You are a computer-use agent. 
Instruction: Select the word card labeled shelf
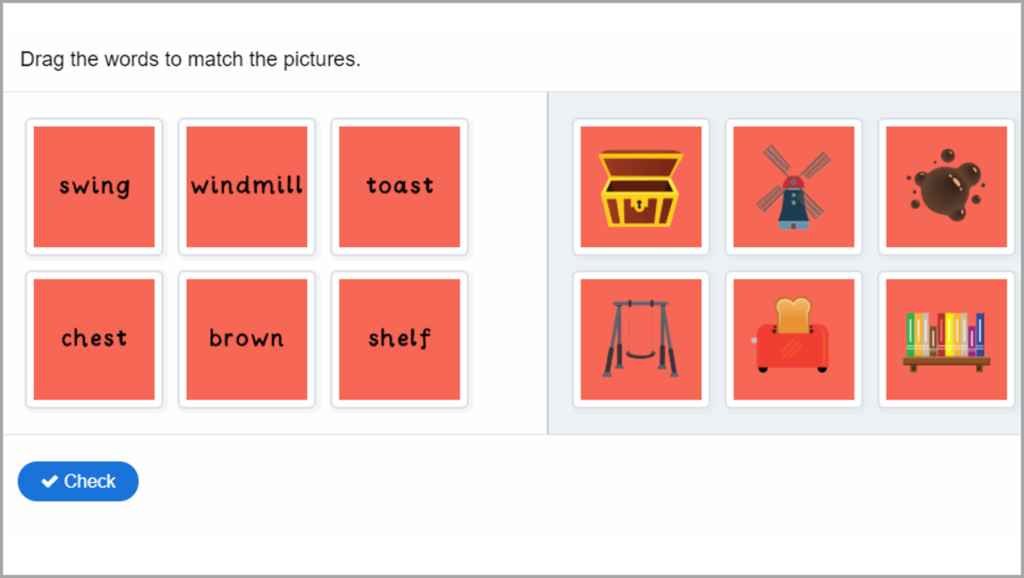point(399,339)
